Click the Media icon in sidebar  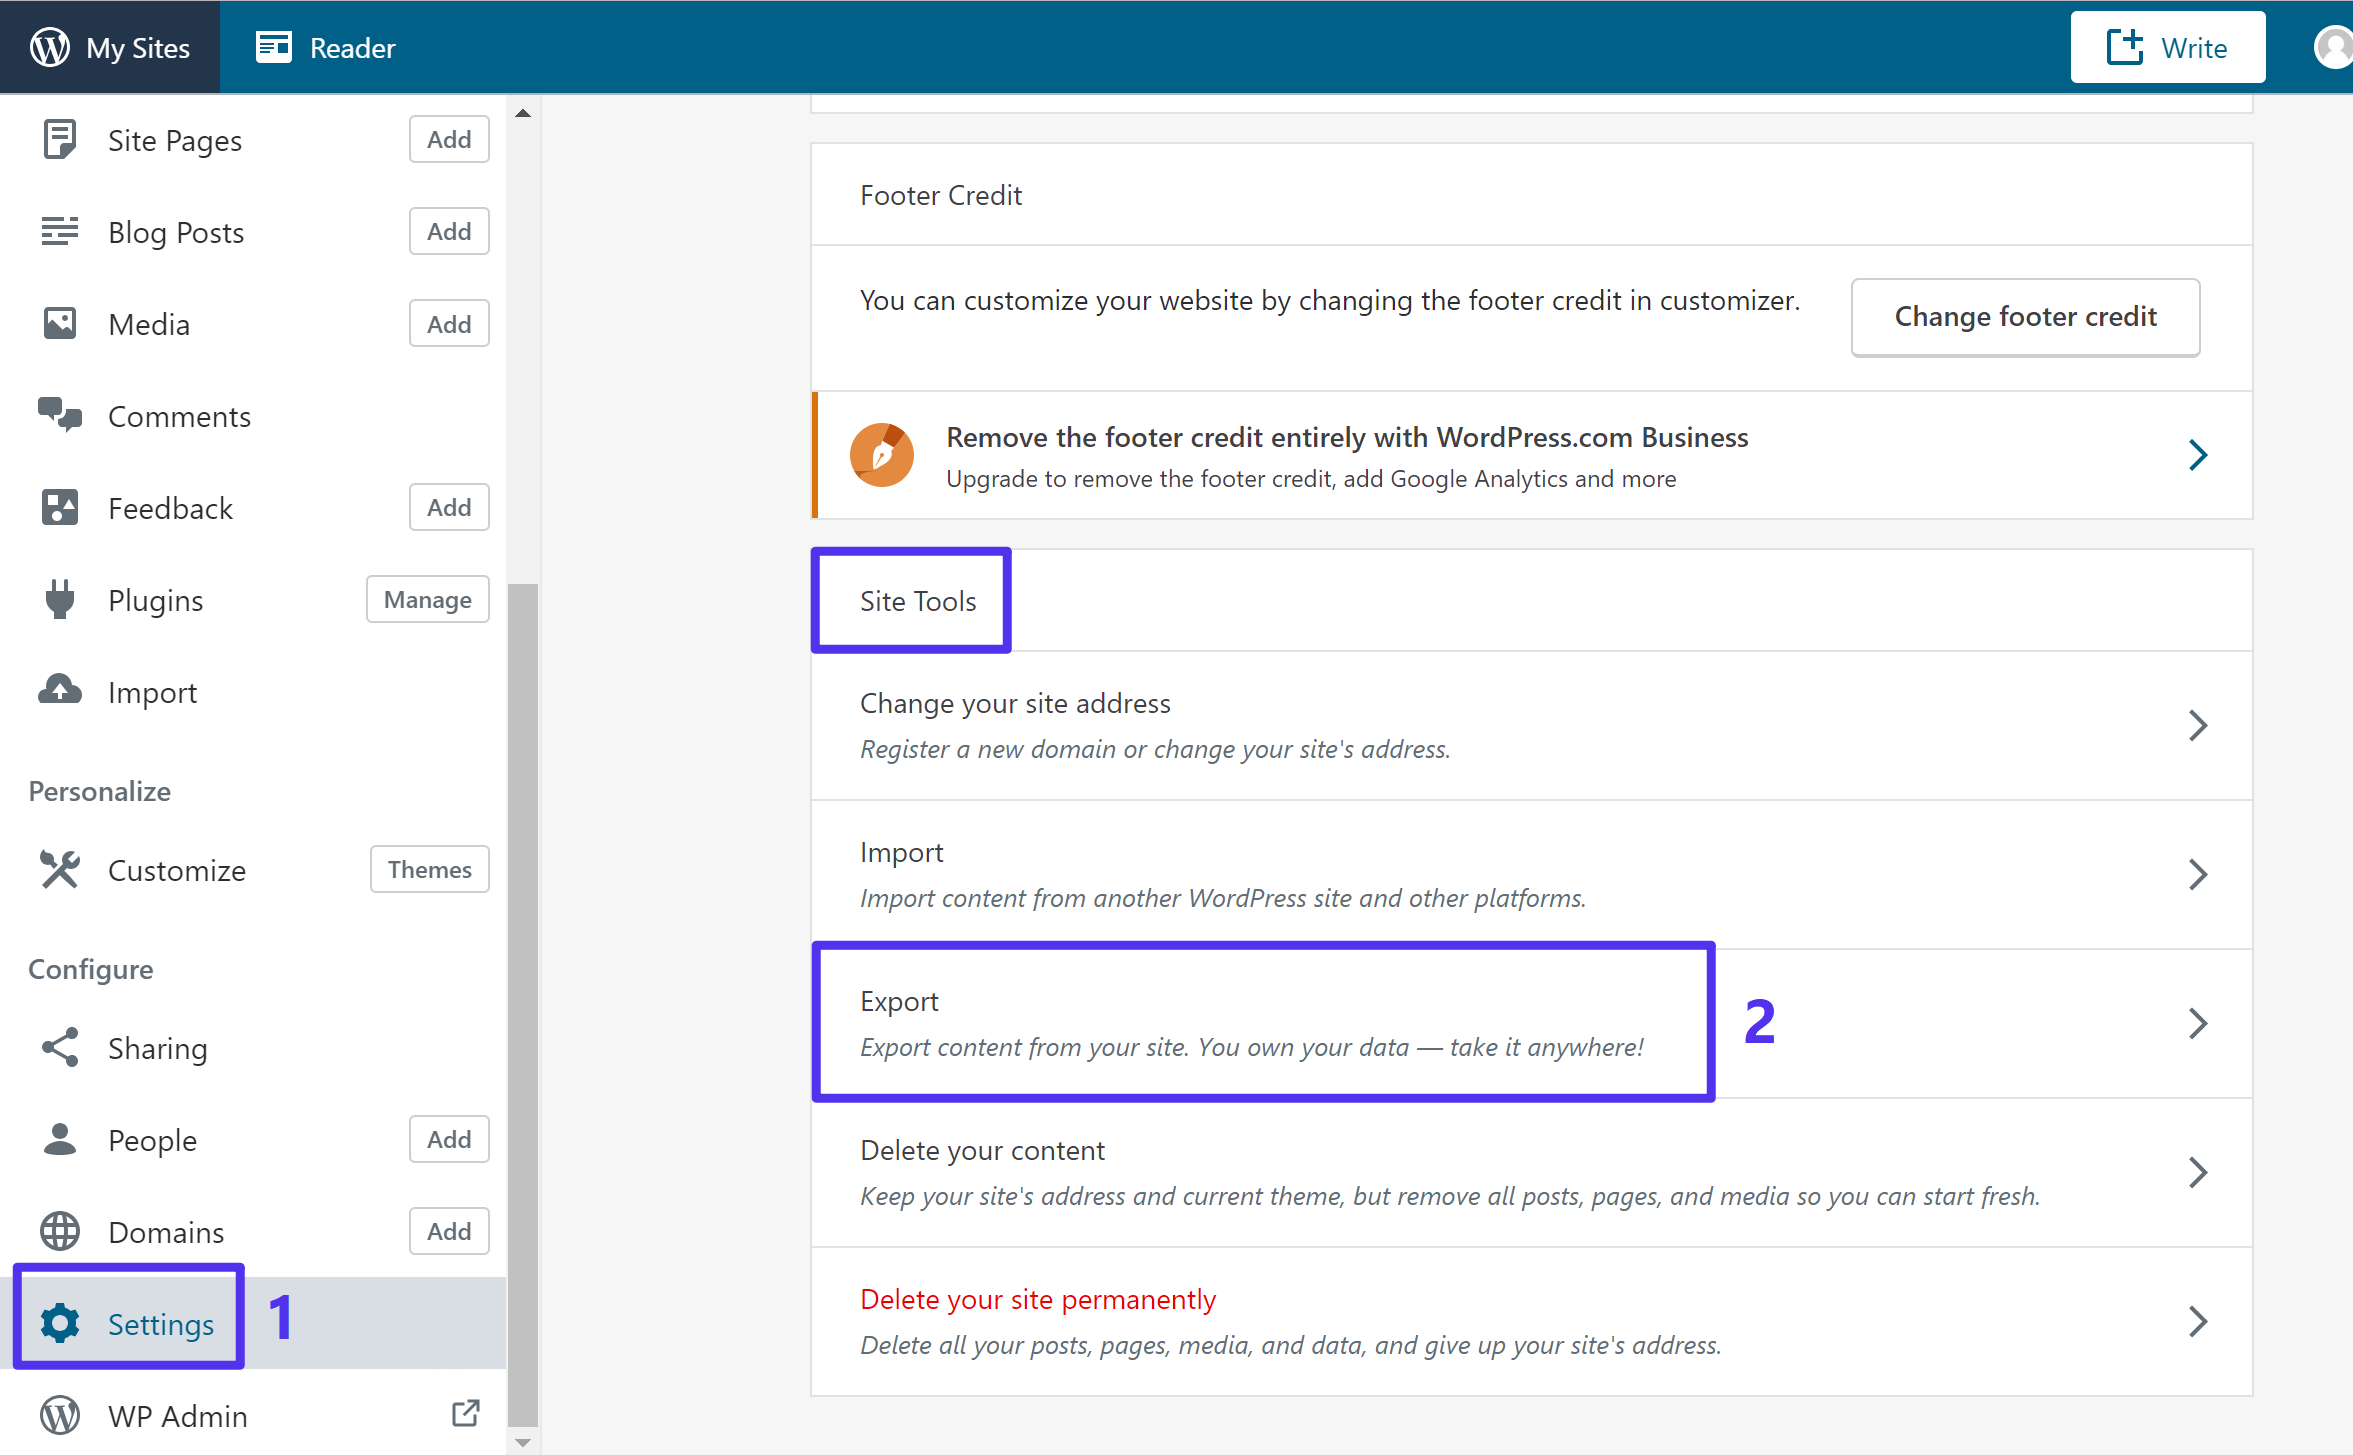point(59,323)
